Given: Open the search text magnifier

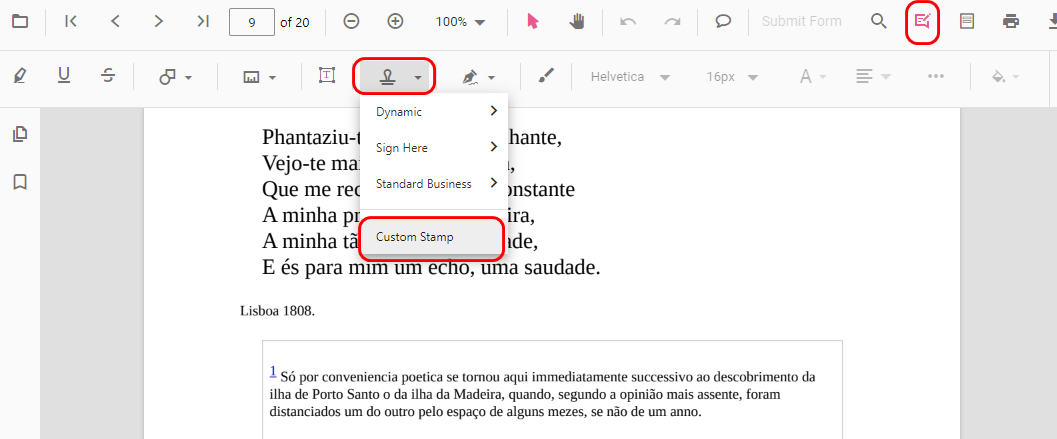Looking at the screenshot, I should 878,22.
